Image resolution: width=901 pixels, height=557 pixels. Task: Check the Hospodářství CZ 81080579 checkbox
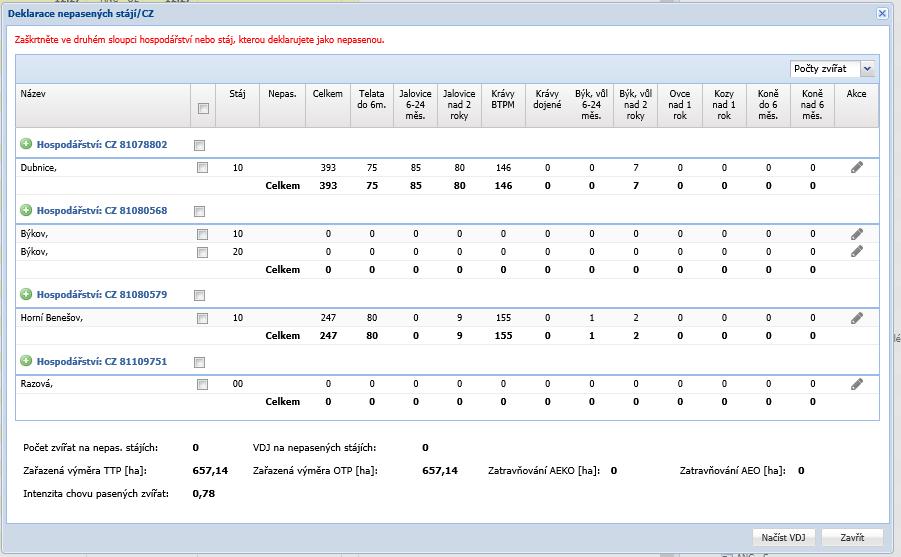199,295
